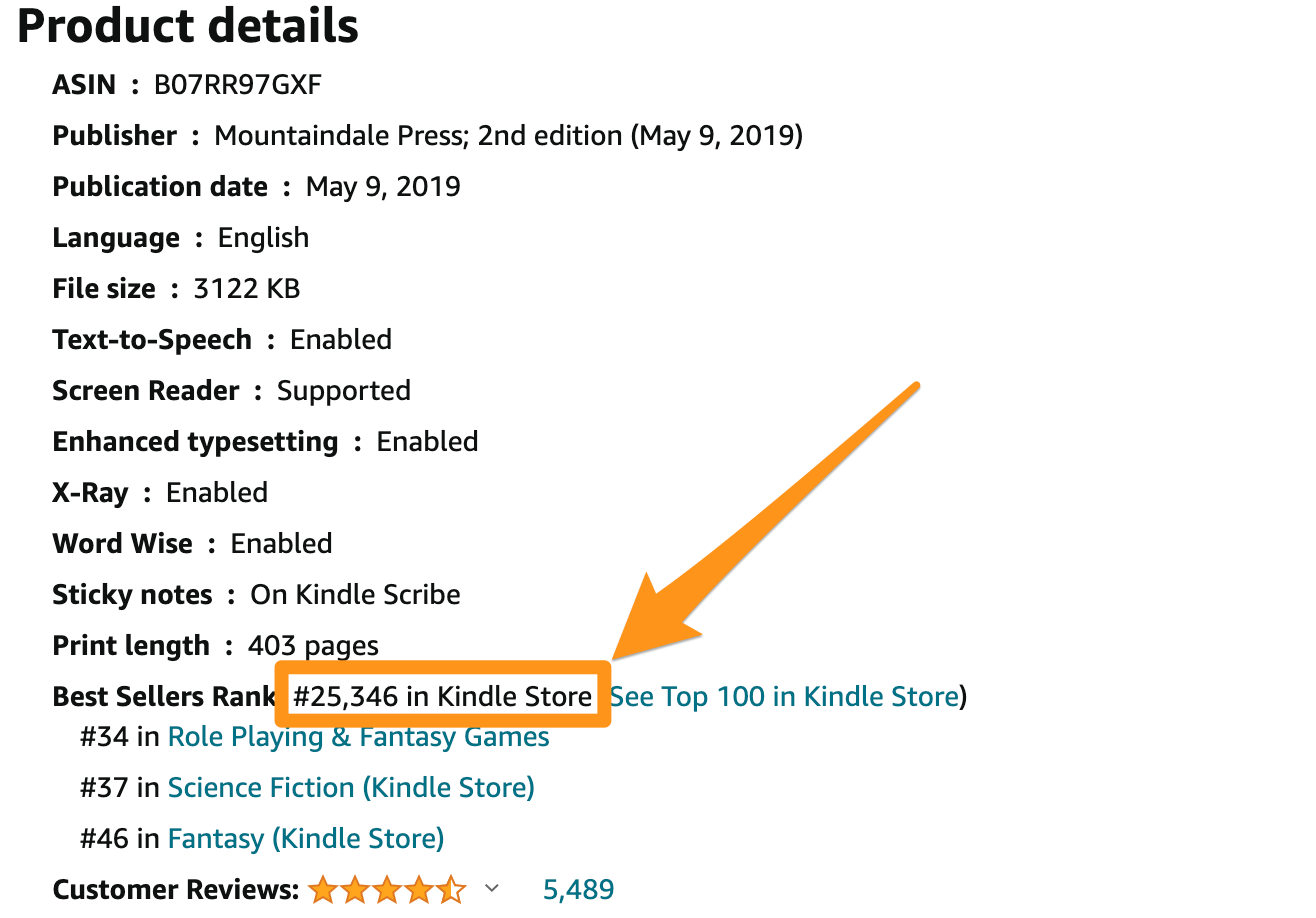The height and width of the screenshot is (918, 1316).
Task: Click the 5,489 customer reviews count
Action: (578, 889)
